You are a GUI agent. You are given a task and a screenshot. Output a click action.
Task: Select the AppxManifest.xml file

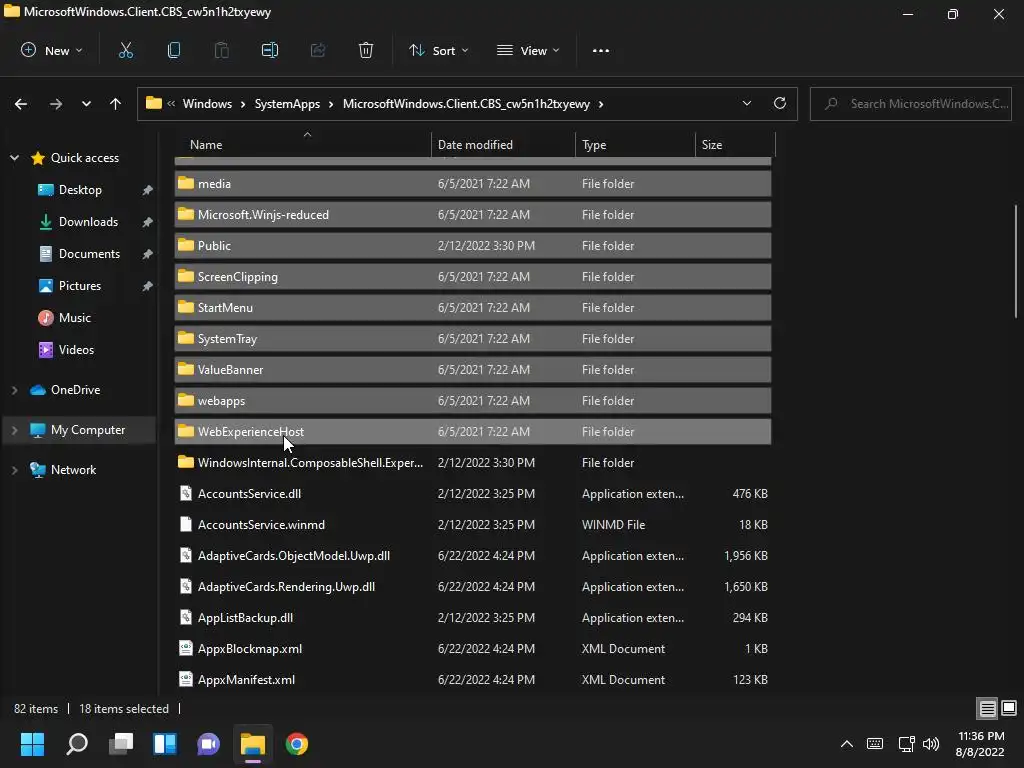(x=473, y=680)
